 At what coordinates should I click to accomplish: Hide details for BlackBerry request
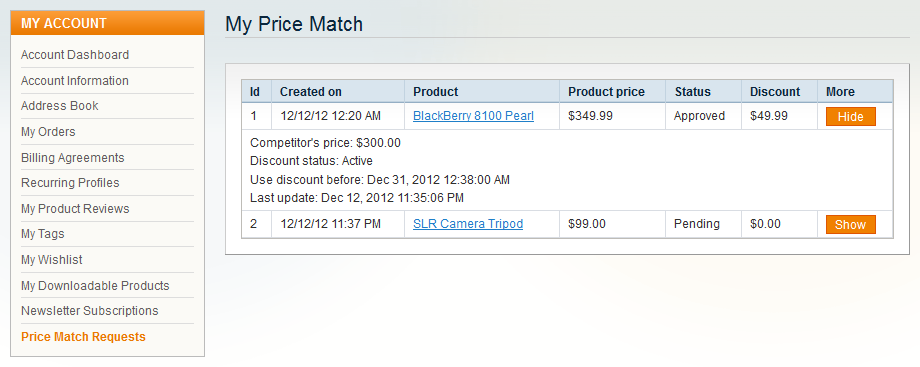click(x=851, y=116)
